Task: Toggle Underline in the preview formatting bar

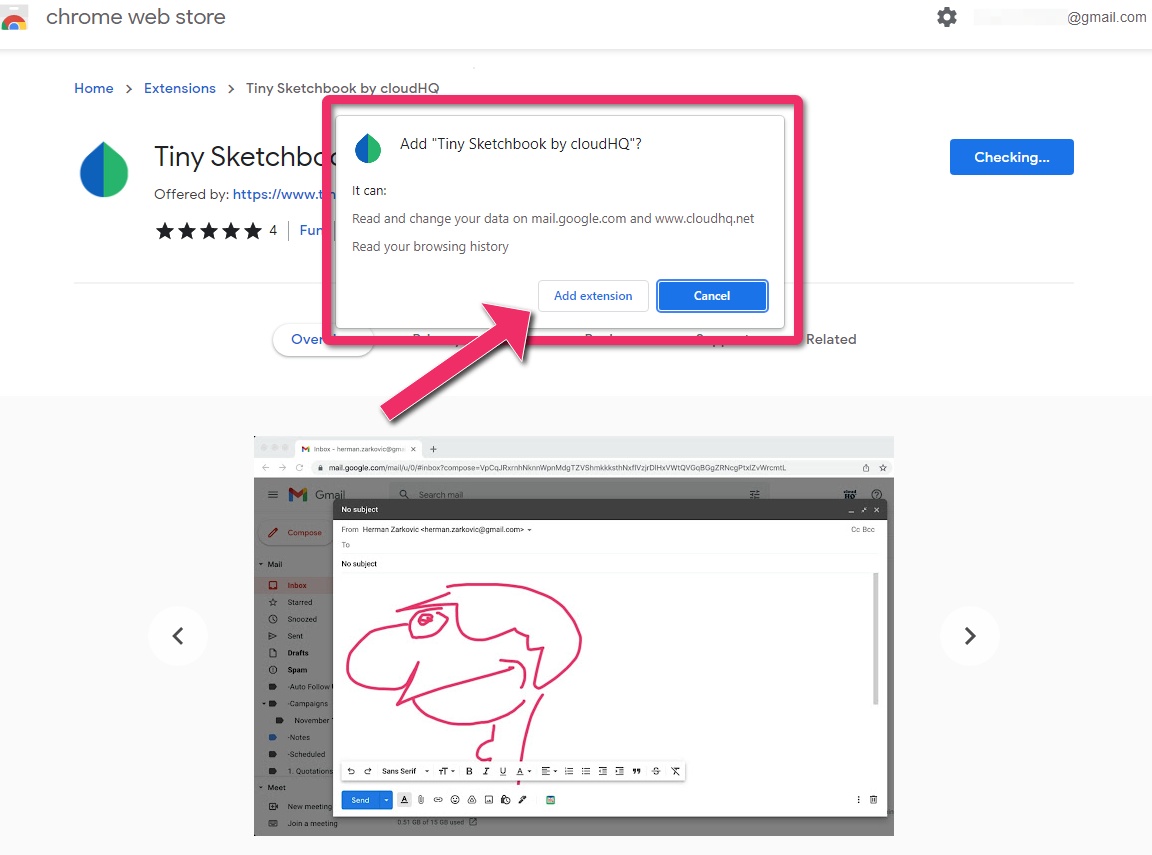Action: (503, 771)
